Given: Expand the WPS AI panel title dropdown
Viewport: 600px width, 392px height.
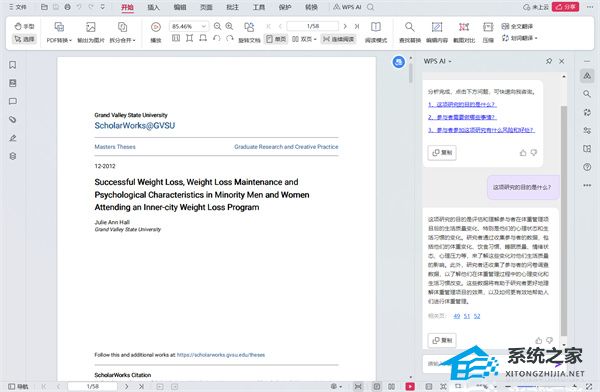Looking at the screenshot, I should (x=437, y=61).
